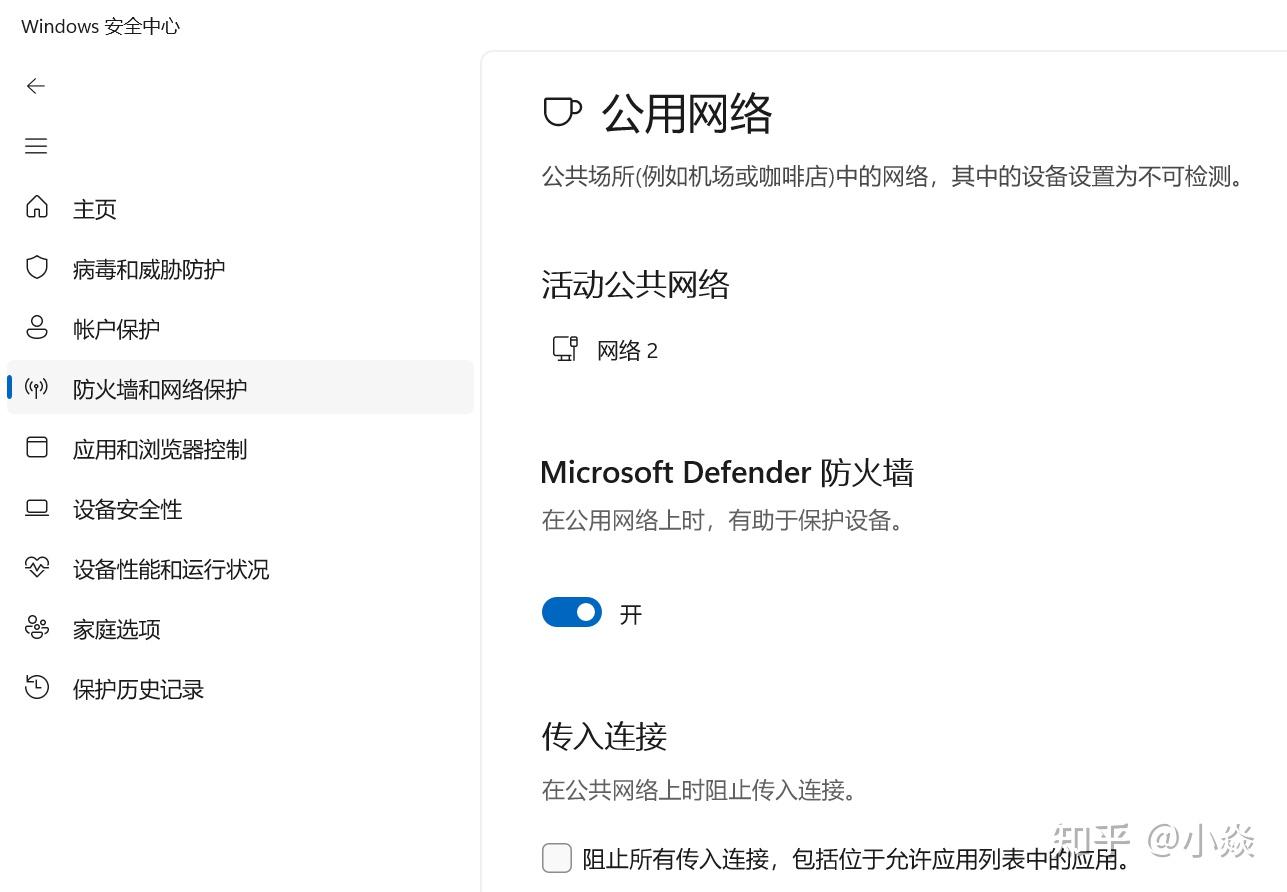
Task: Open 应用和浏览器控制 settings
Action: 160,449
